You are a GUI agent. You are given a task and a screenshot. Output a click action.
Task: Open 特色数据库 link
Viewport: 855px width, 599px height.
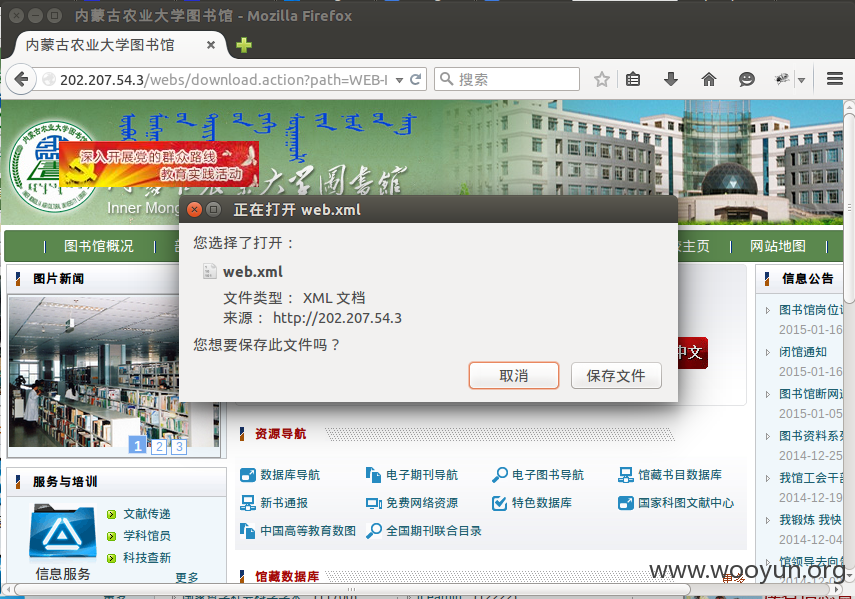541,503
